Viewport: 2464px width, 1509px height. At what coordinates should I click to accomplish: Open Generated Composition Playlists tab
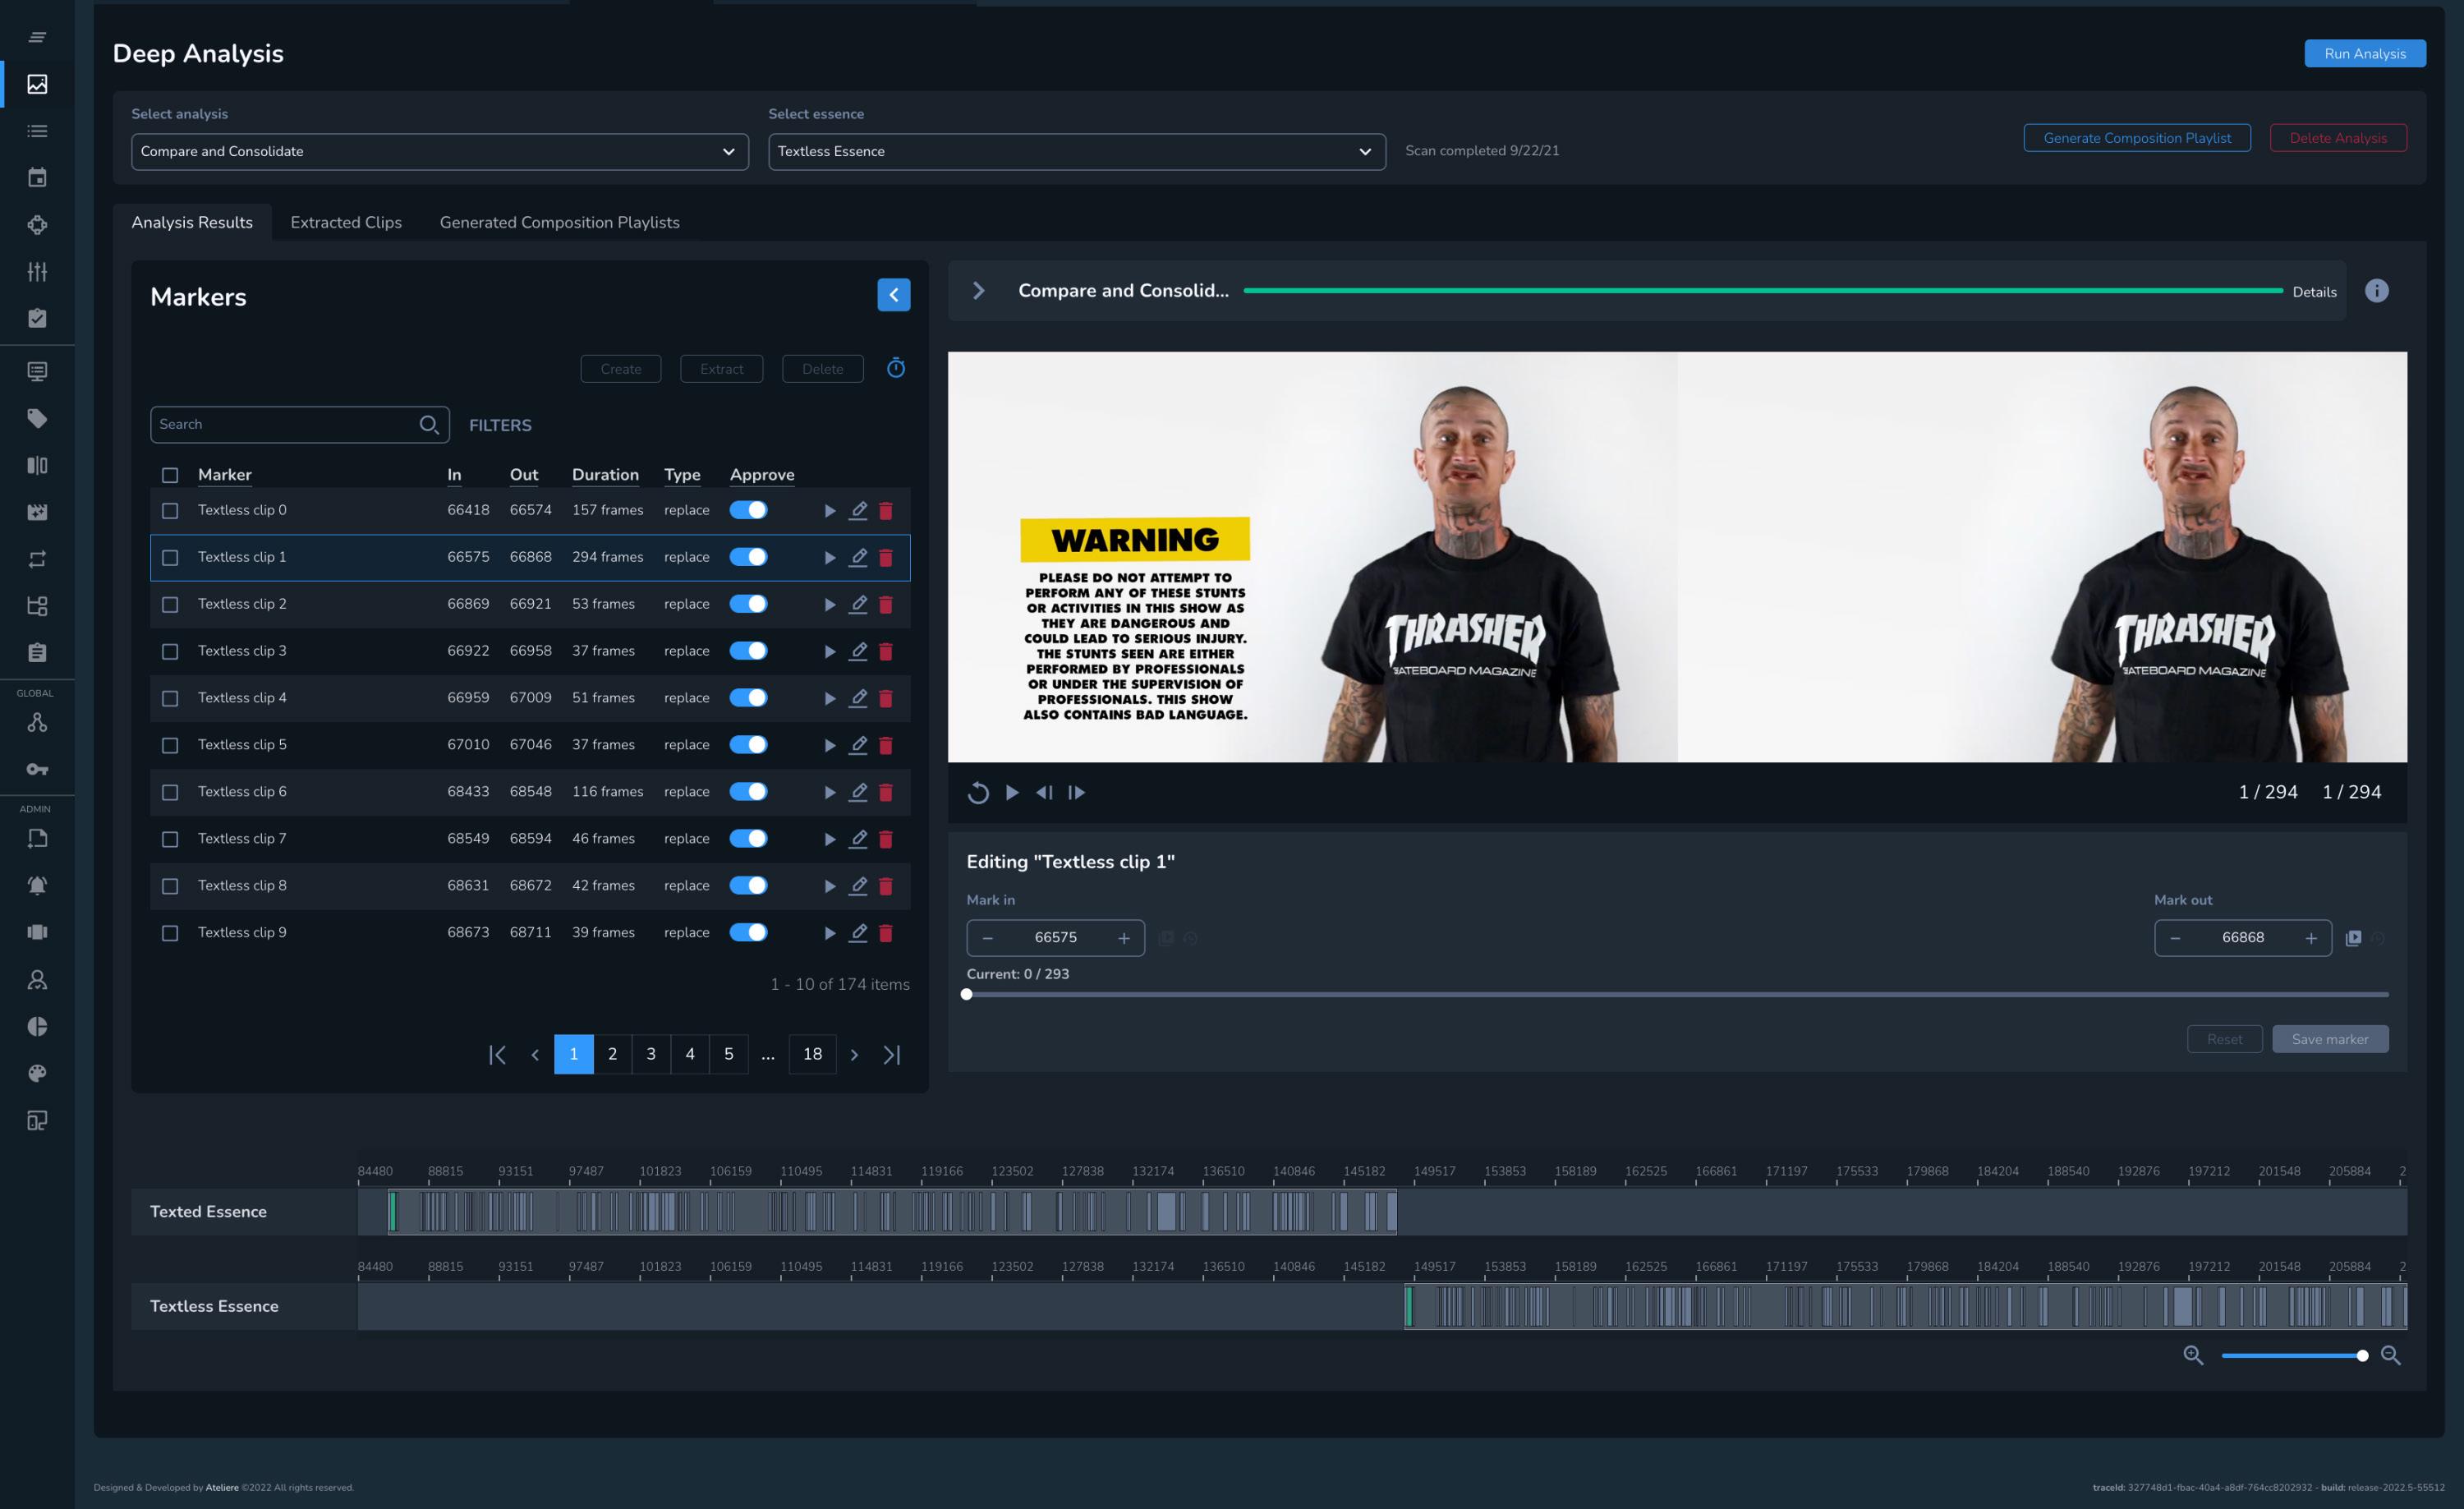559,222
